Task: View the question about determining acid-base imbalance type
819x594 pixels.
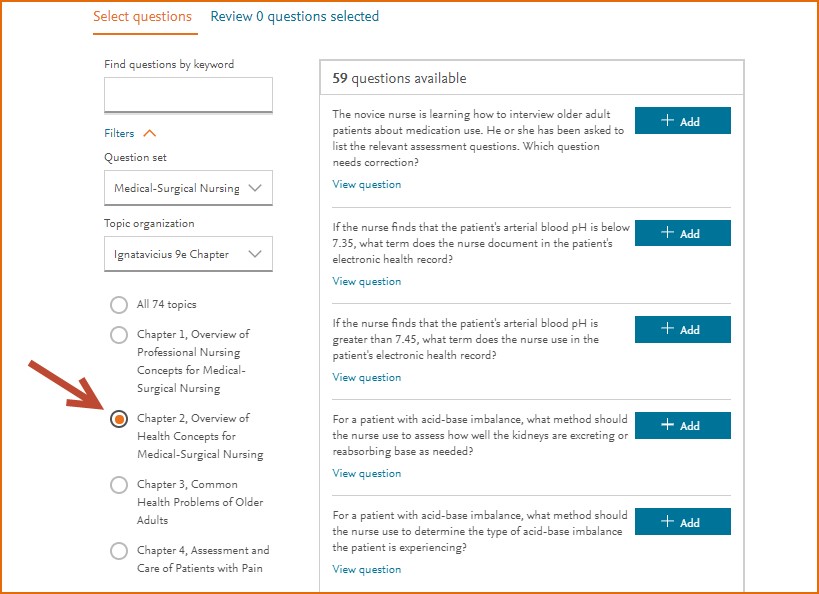Action: (x=366, y=569)
